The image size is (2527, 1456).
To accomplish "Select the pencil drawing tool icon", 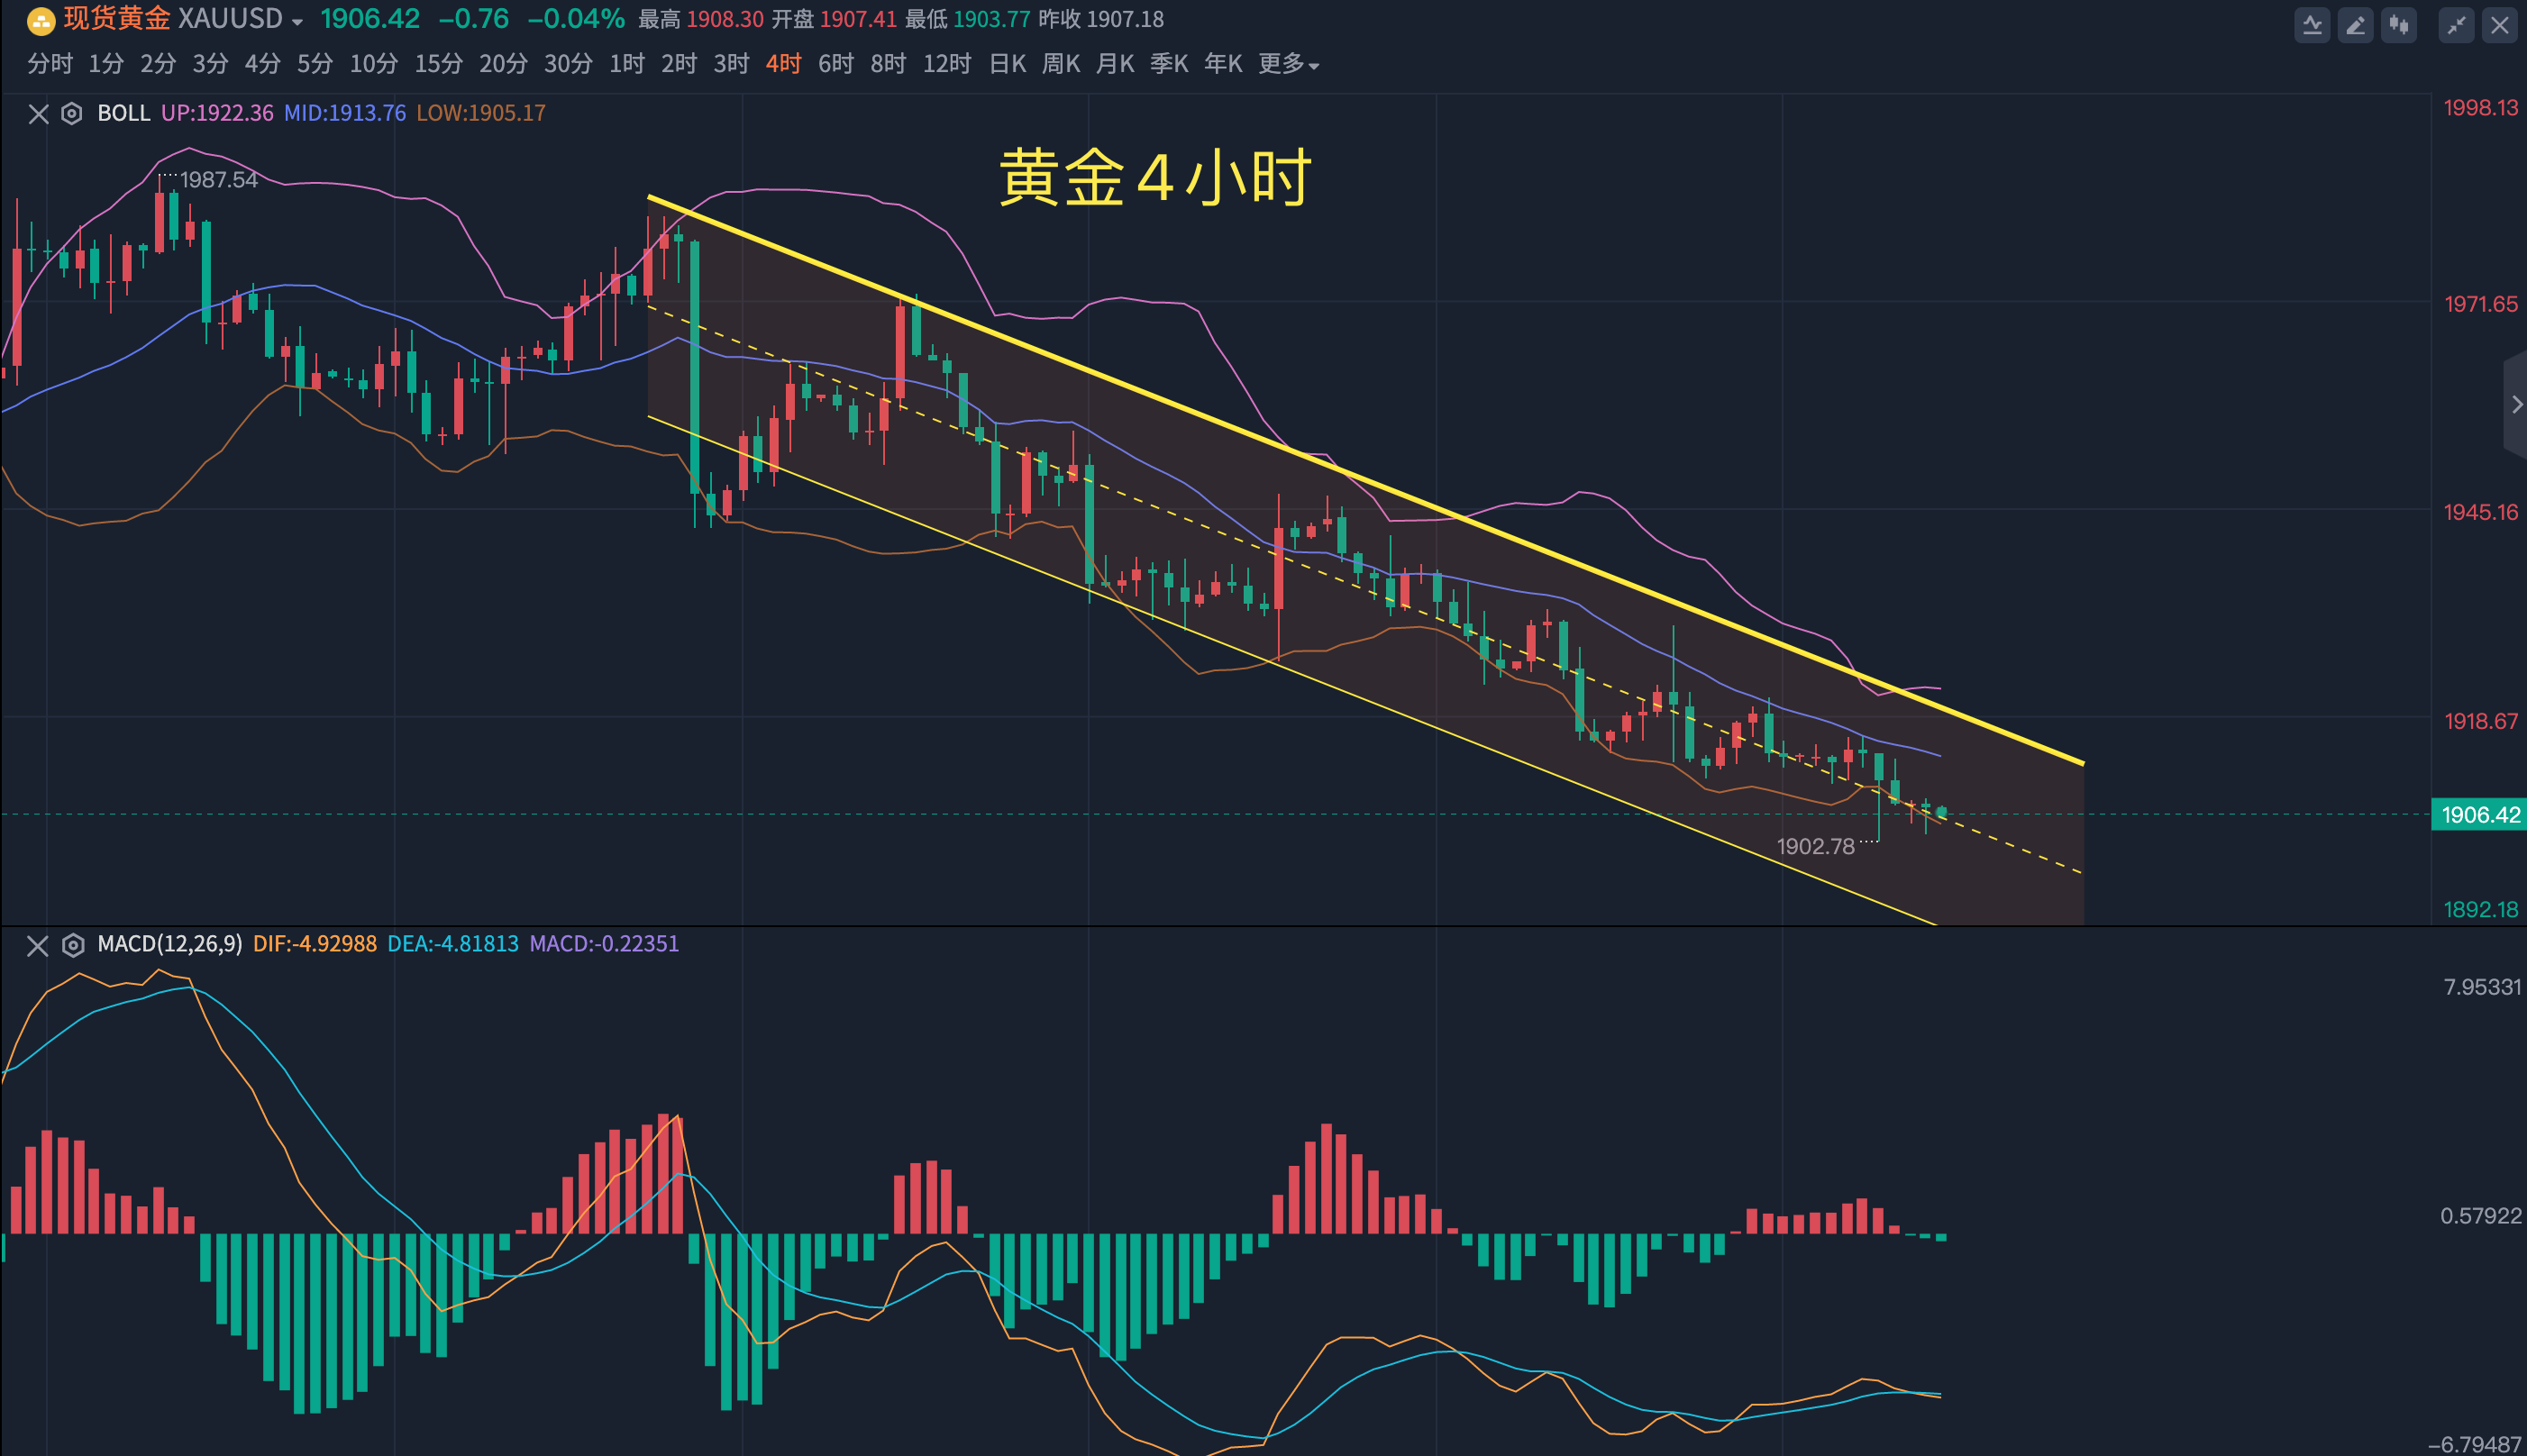I will 2355,25.
